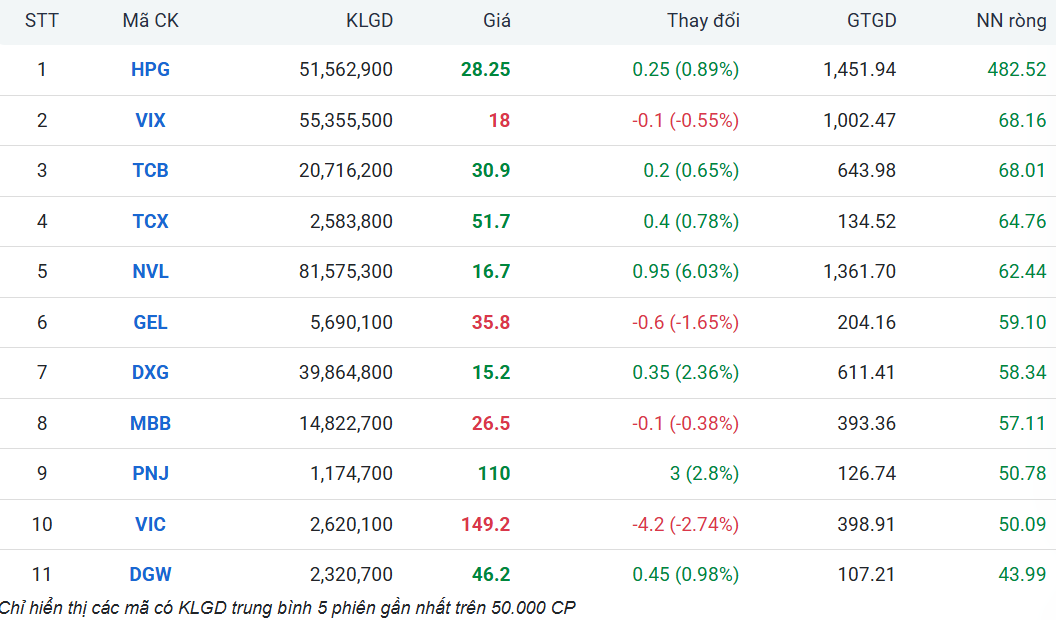This screenshot has width=1056, height=620.
Task: Open the VIX stock ticker link
Action: (x=150, y=120)
